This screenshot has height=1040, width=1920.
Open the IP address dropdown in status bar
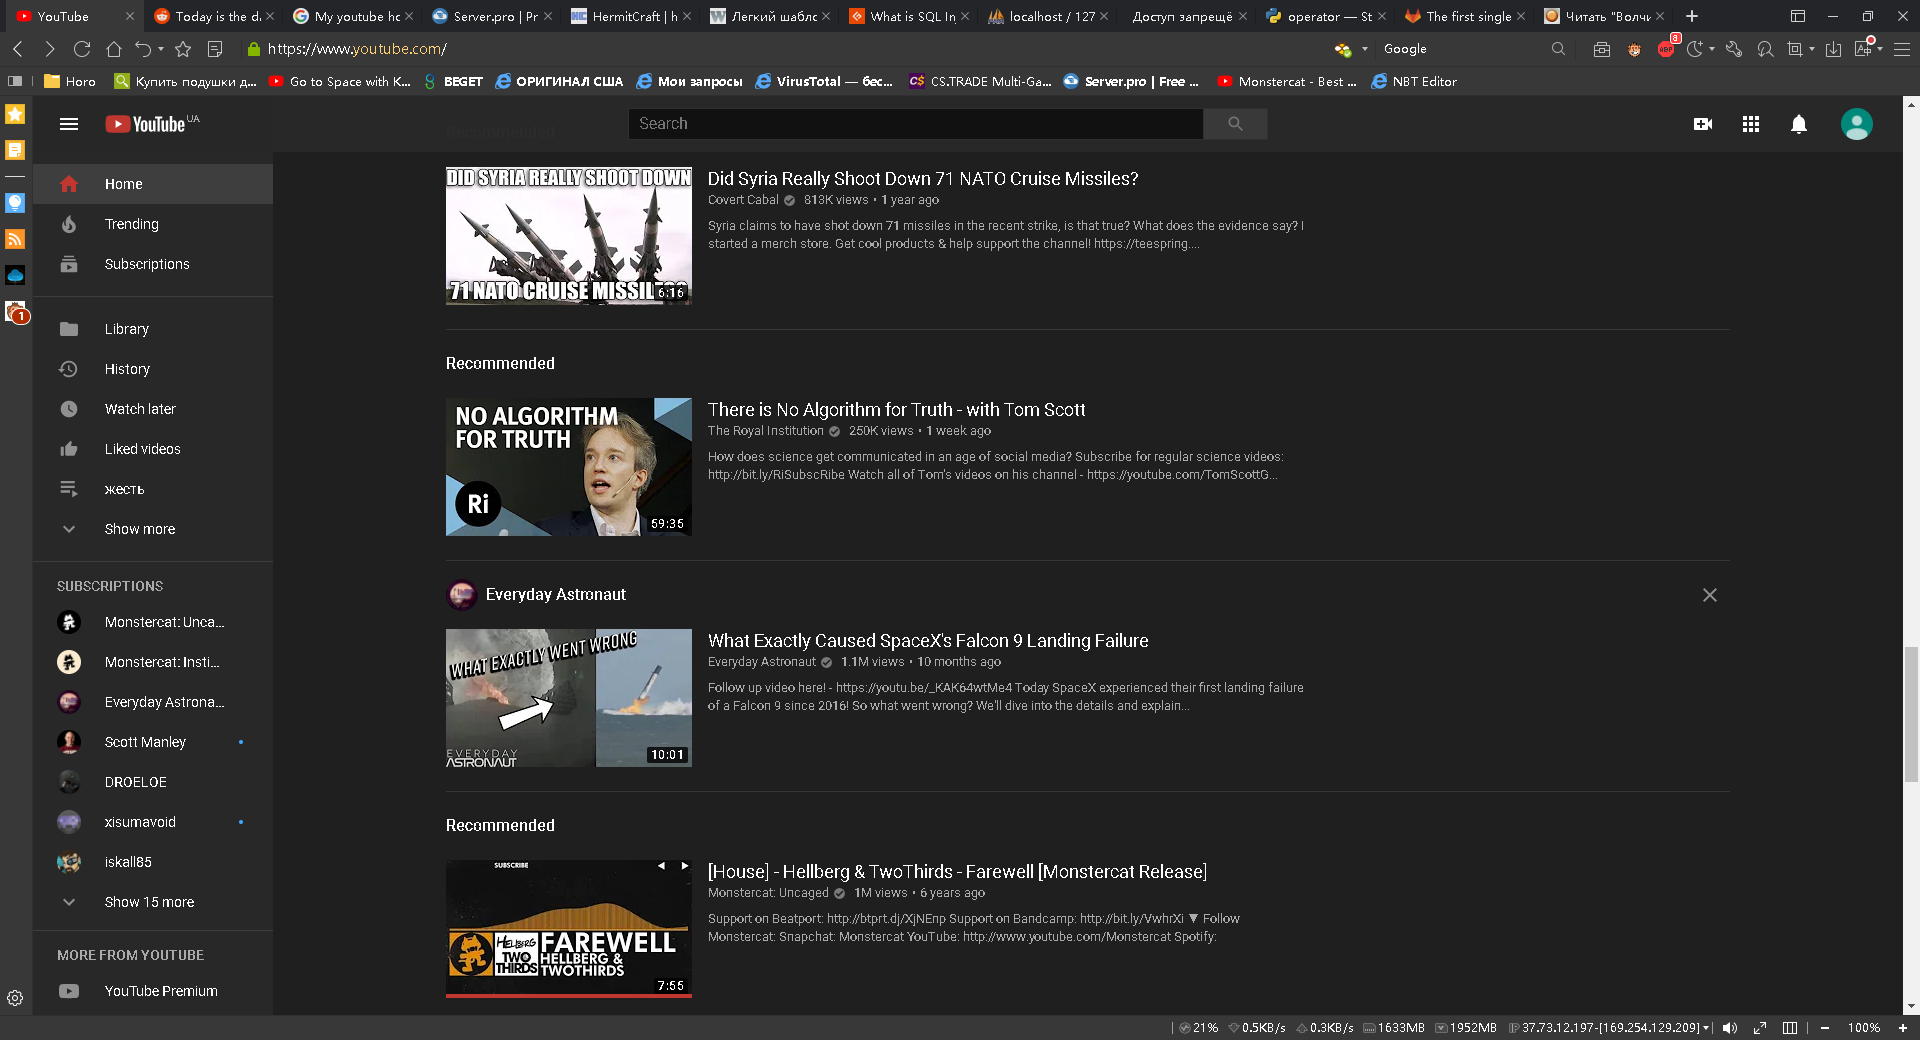click(1706, 1028)
